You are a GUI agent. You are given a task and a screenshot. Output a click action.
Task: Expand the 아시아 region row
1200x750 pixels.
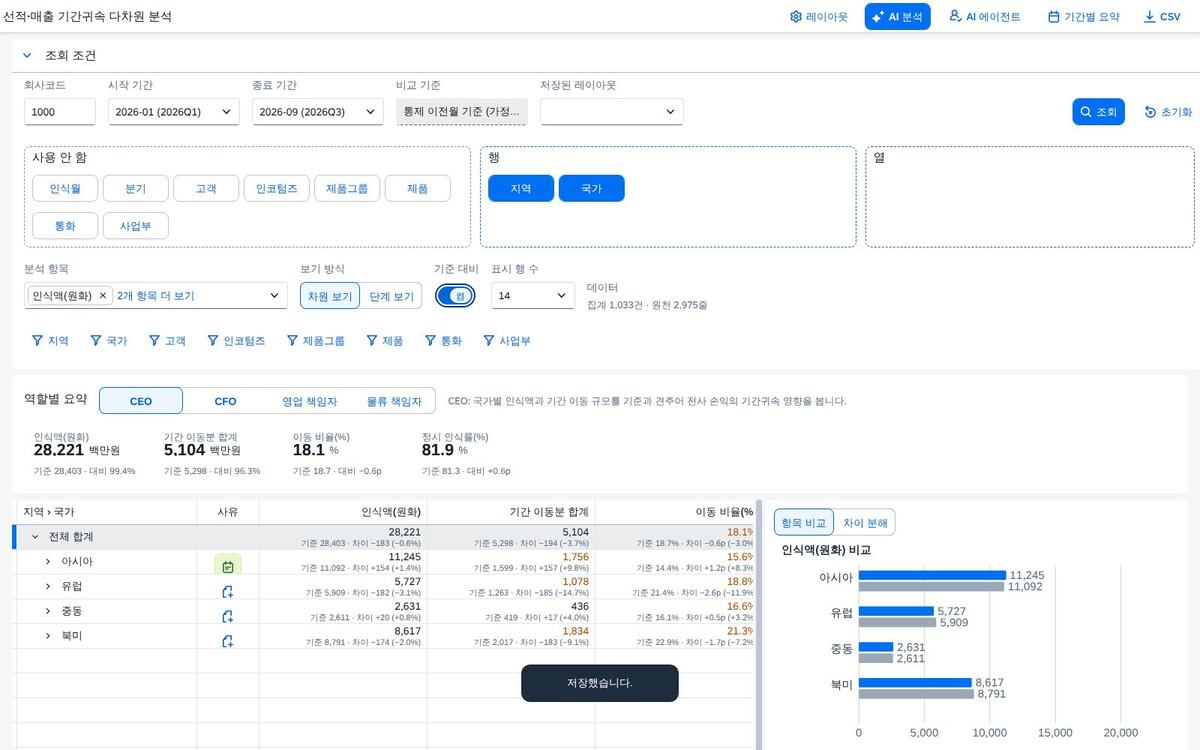[48, 561]
